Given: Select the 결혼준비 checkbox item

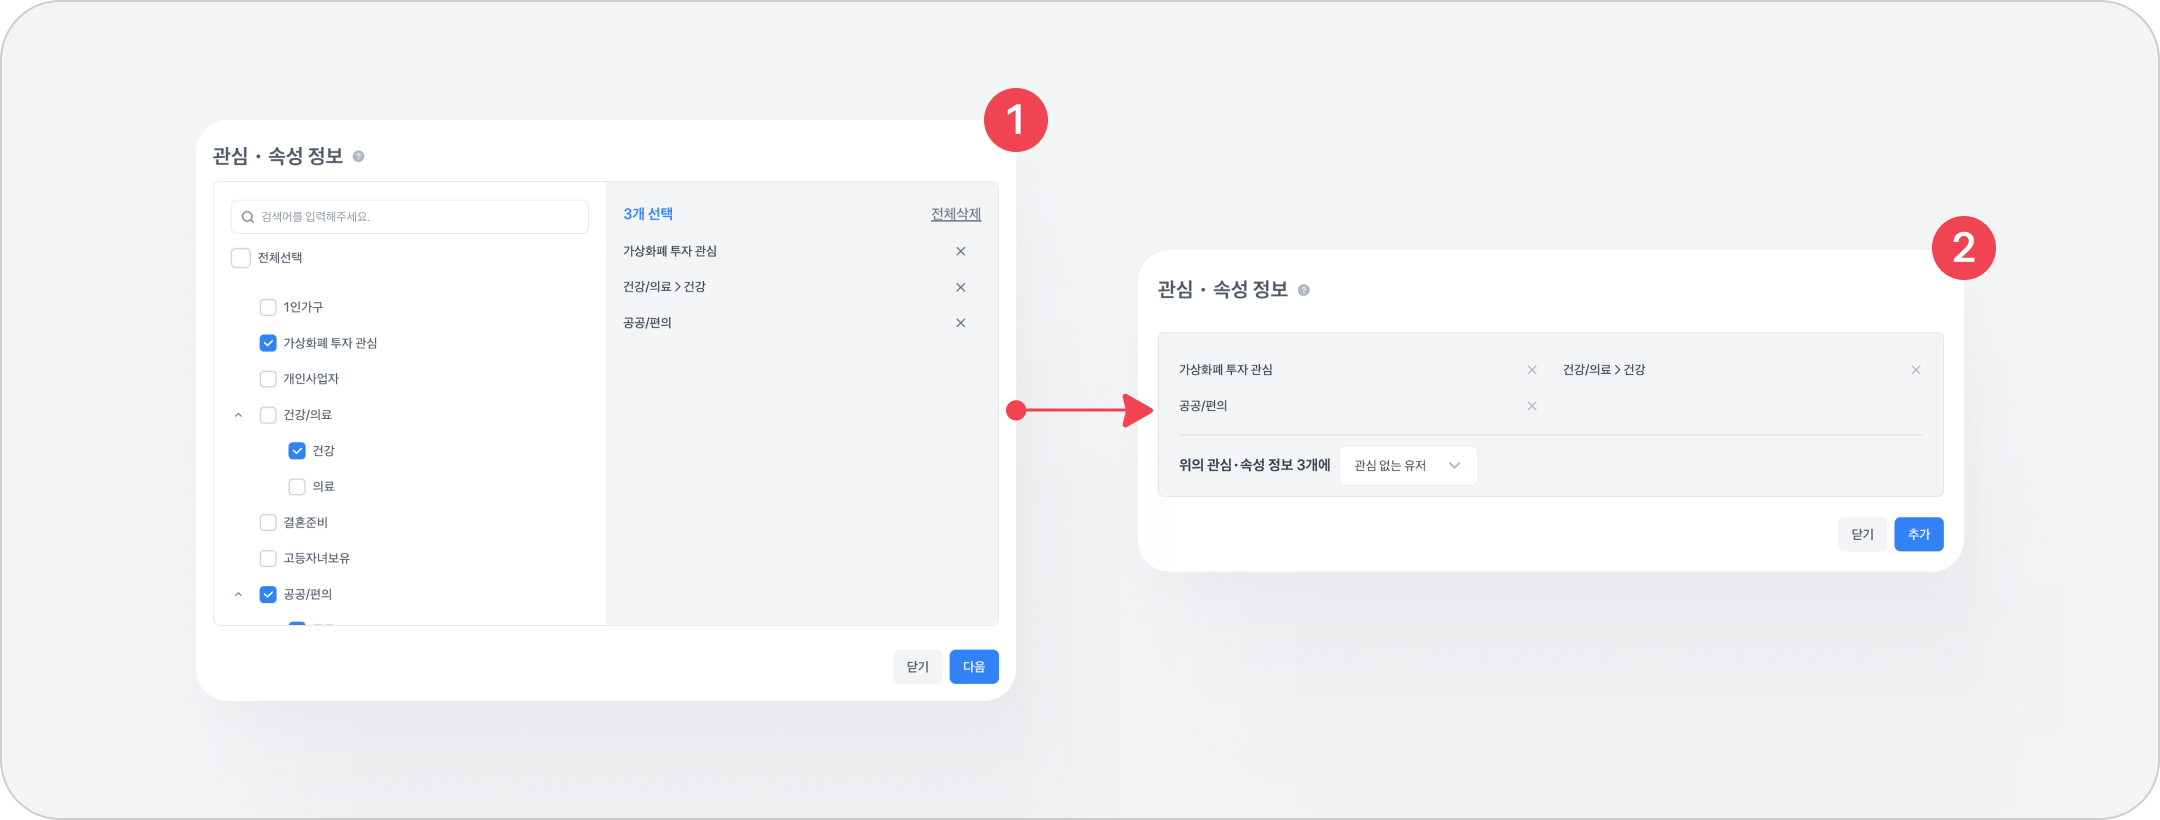Looking at the screenshot, I should (x=268, y=523).
